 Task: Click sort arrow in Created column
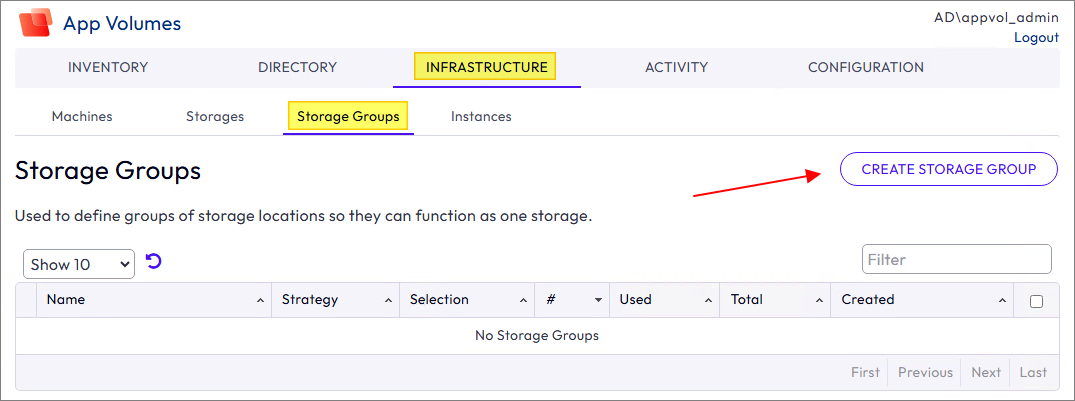coord(1002,301)
